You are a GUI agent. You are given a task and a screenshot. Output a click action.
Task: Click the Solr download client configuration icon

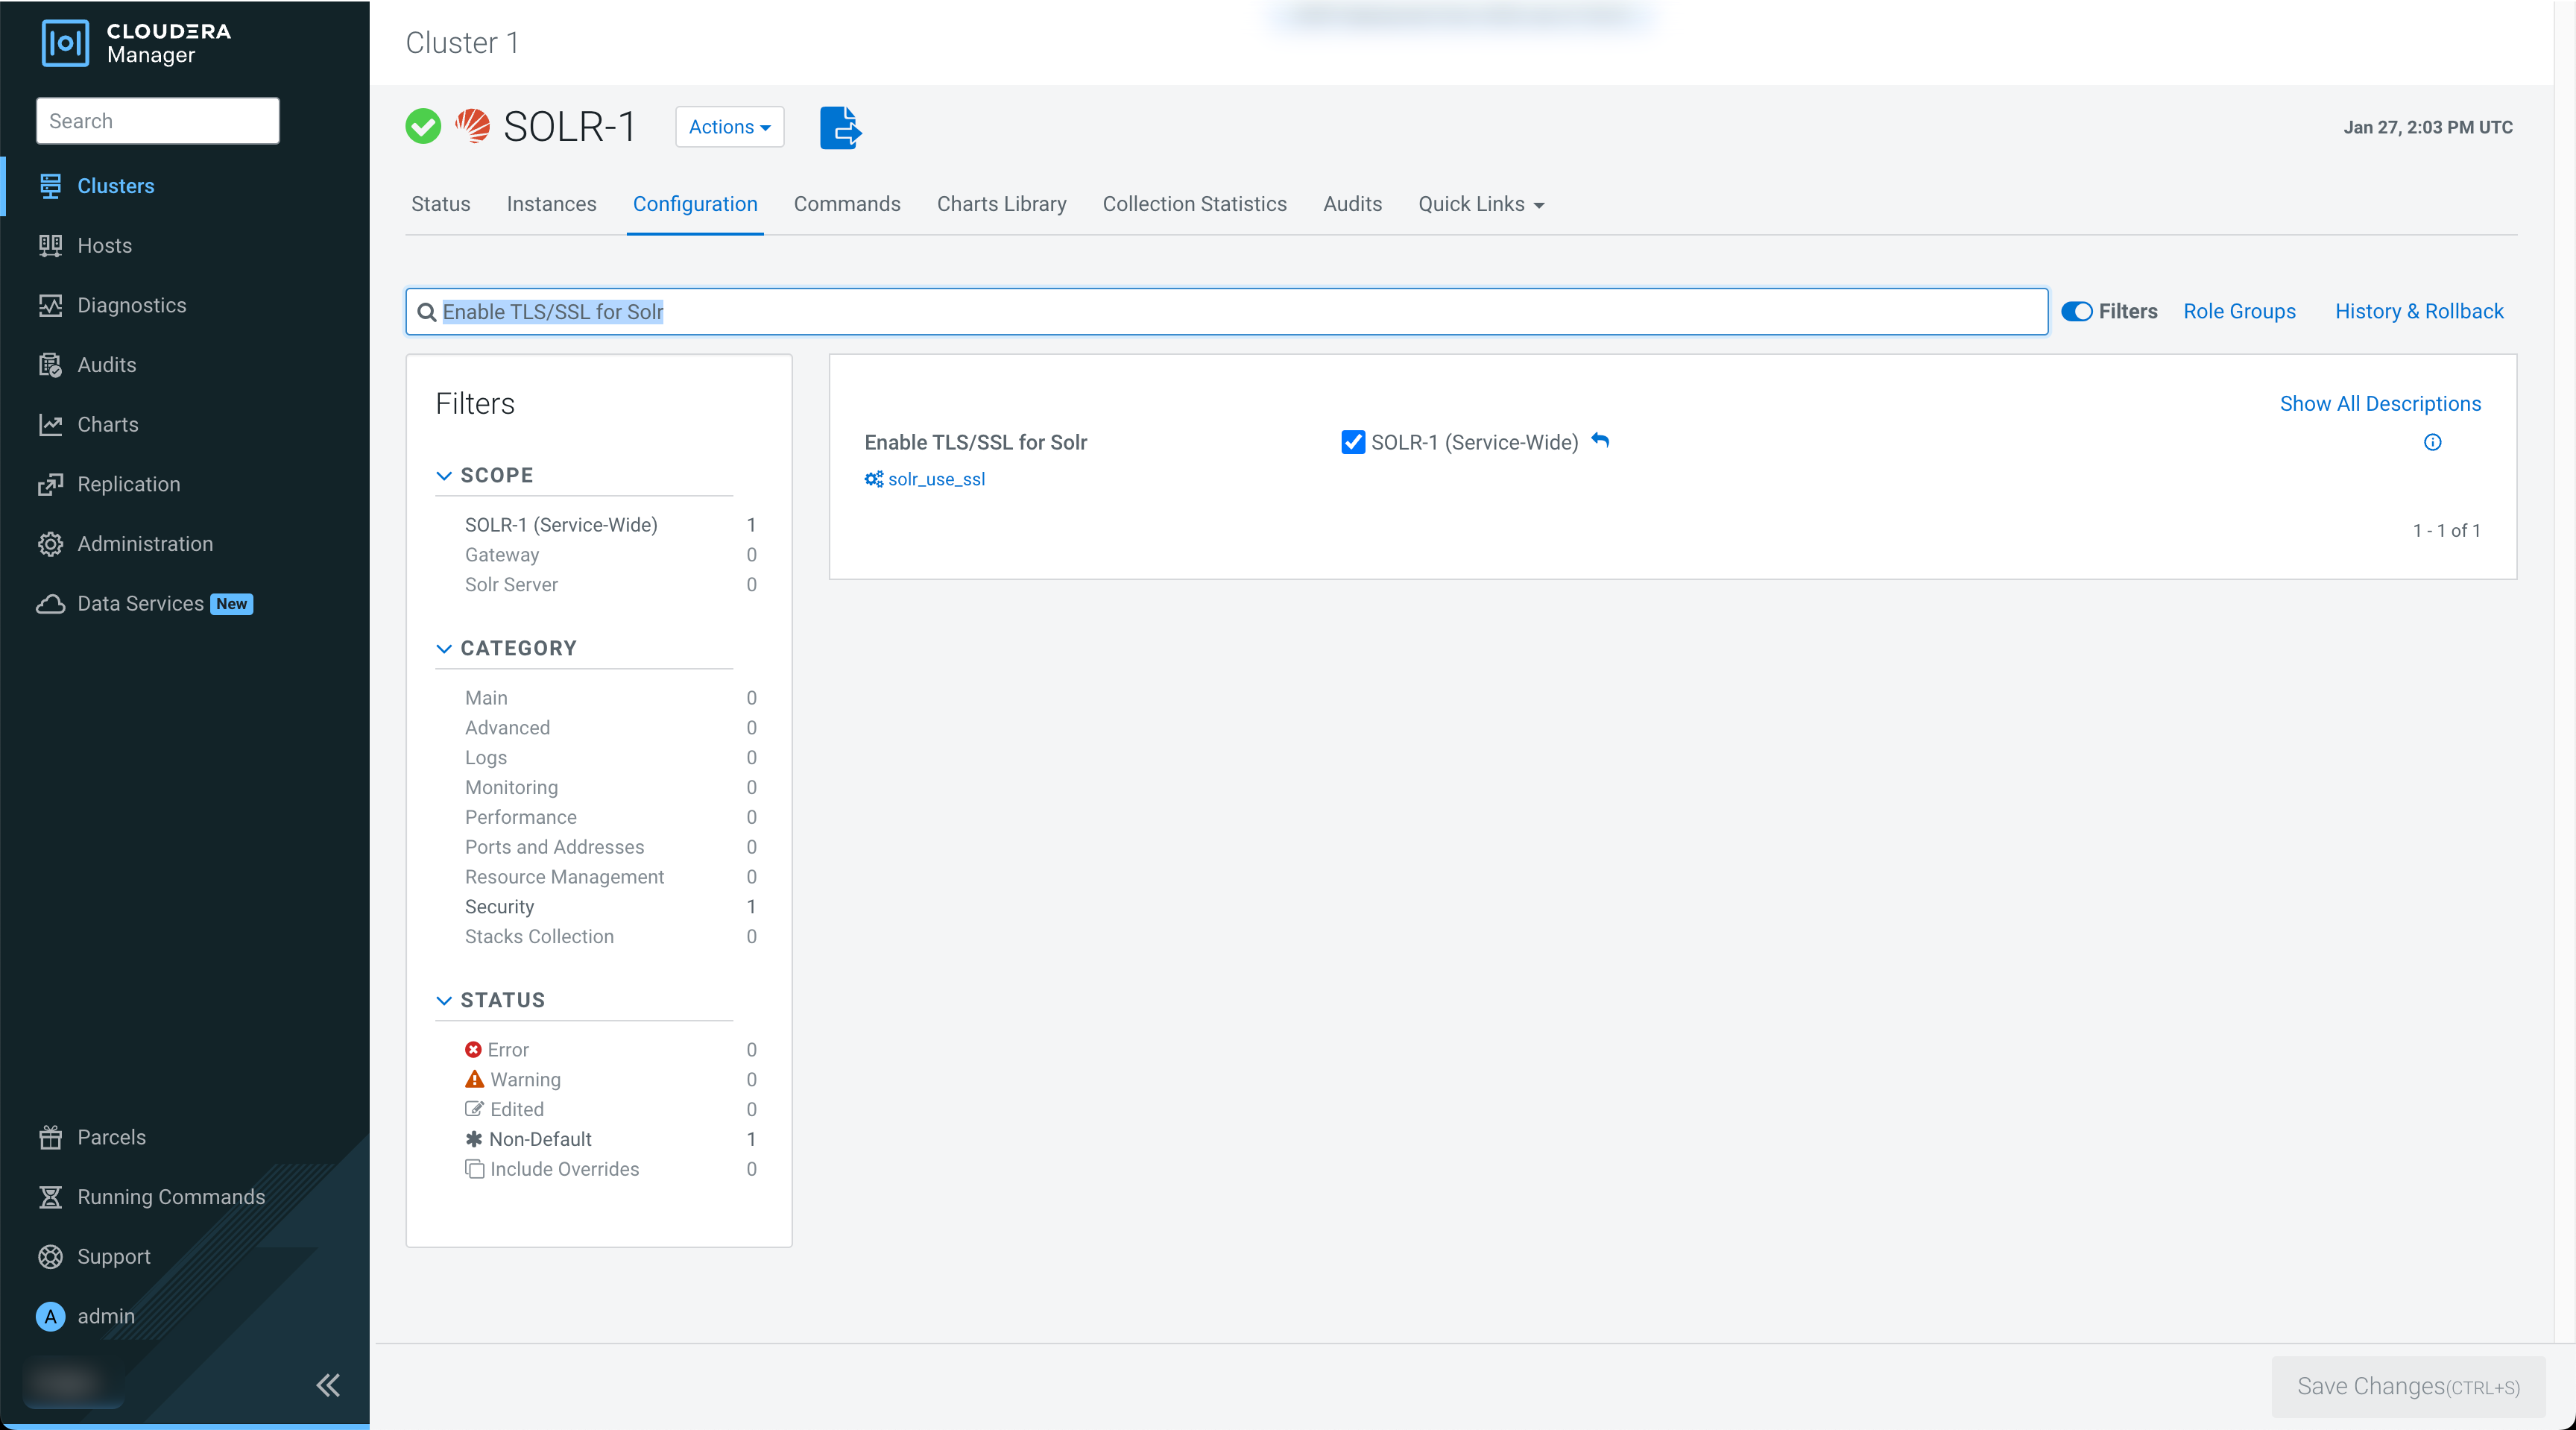[840, 128]
